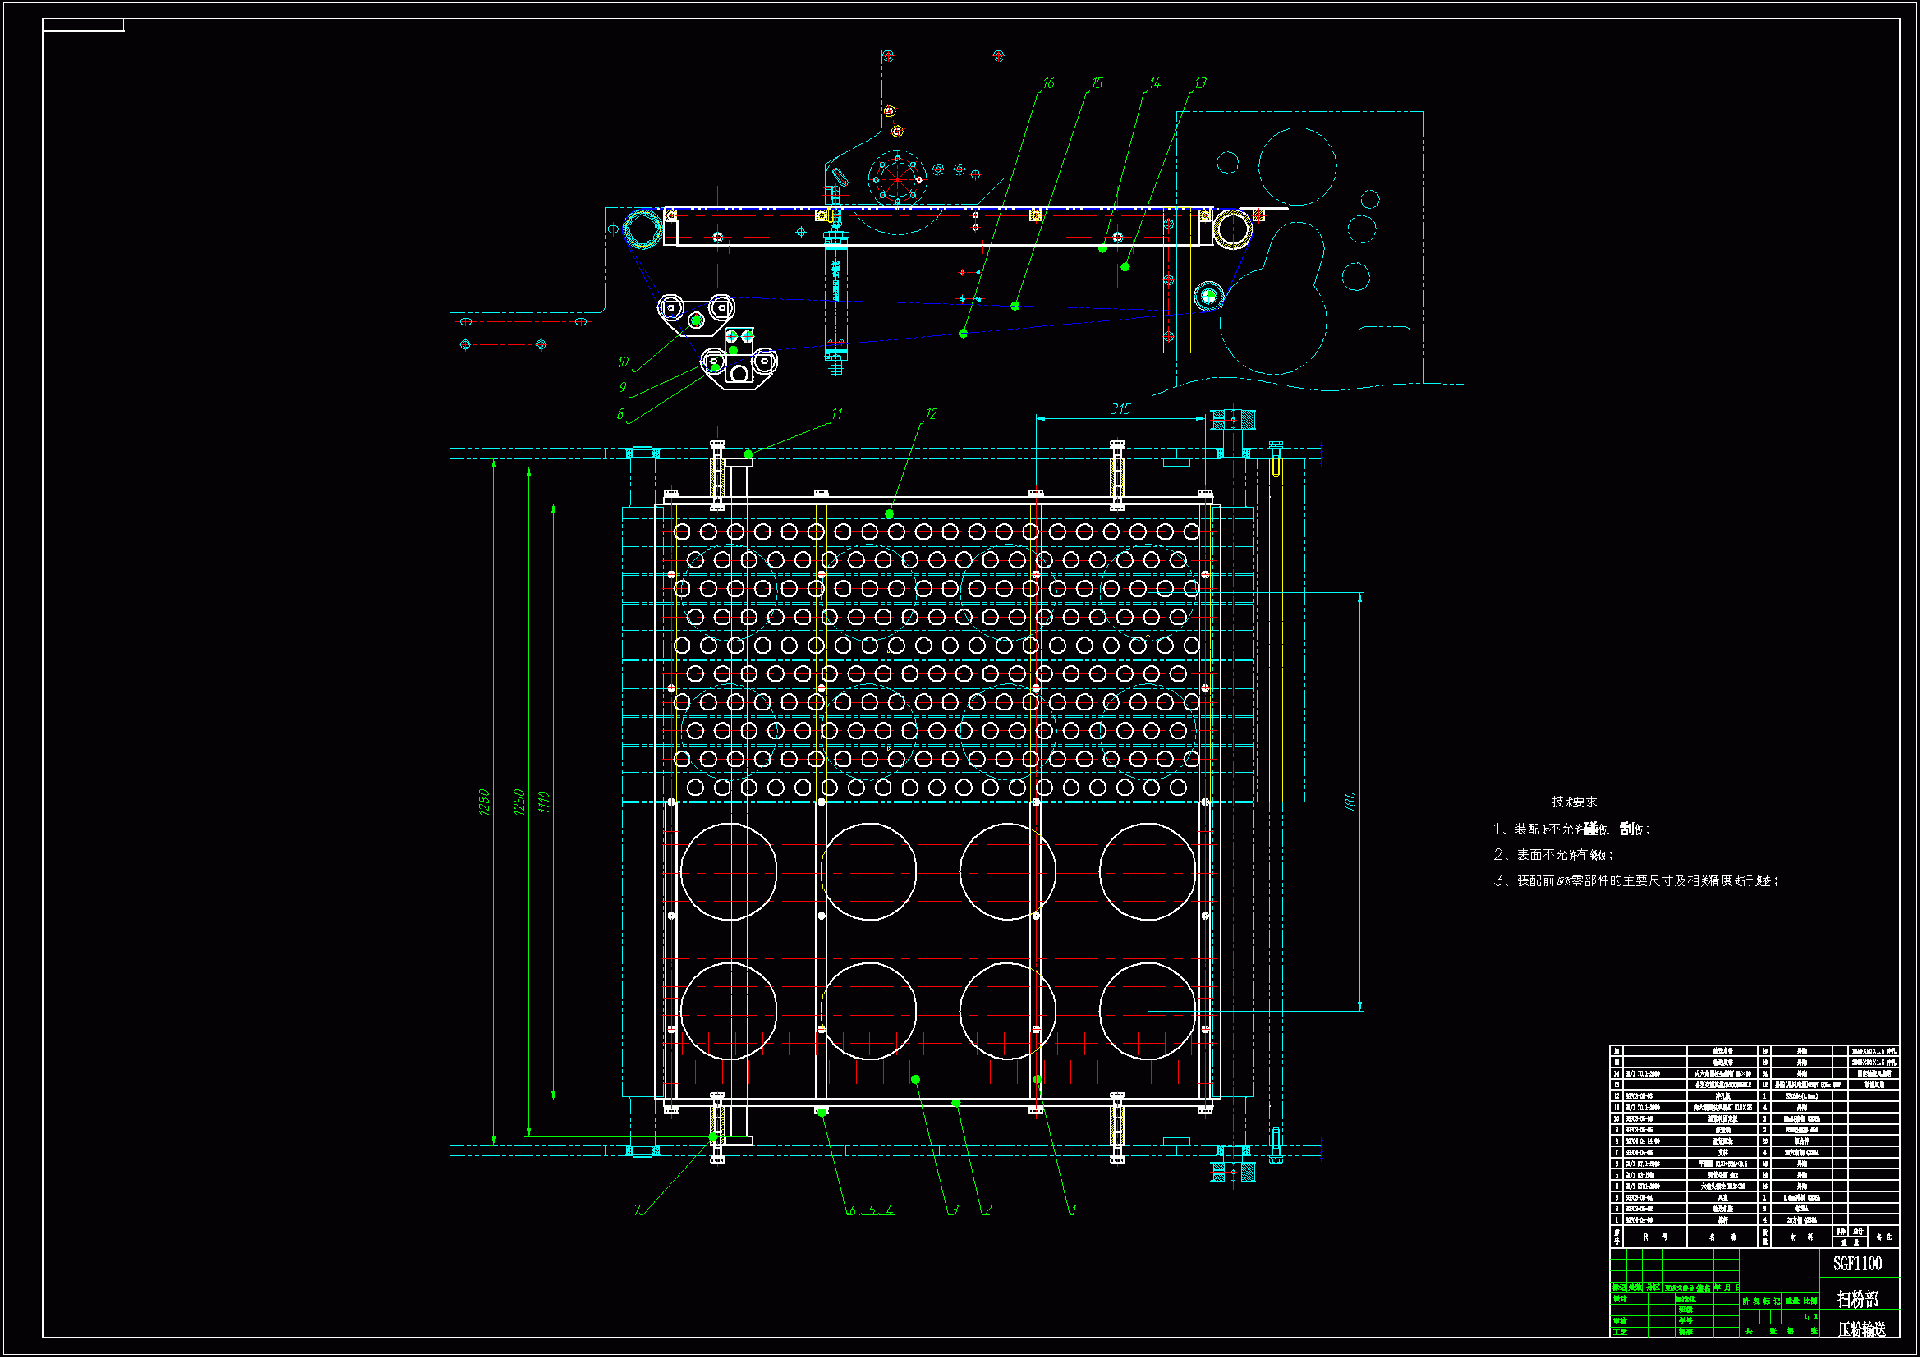Select the red-spoked wheel in side view
Screen dimensions: 1920x1357
tap(897, 179)
